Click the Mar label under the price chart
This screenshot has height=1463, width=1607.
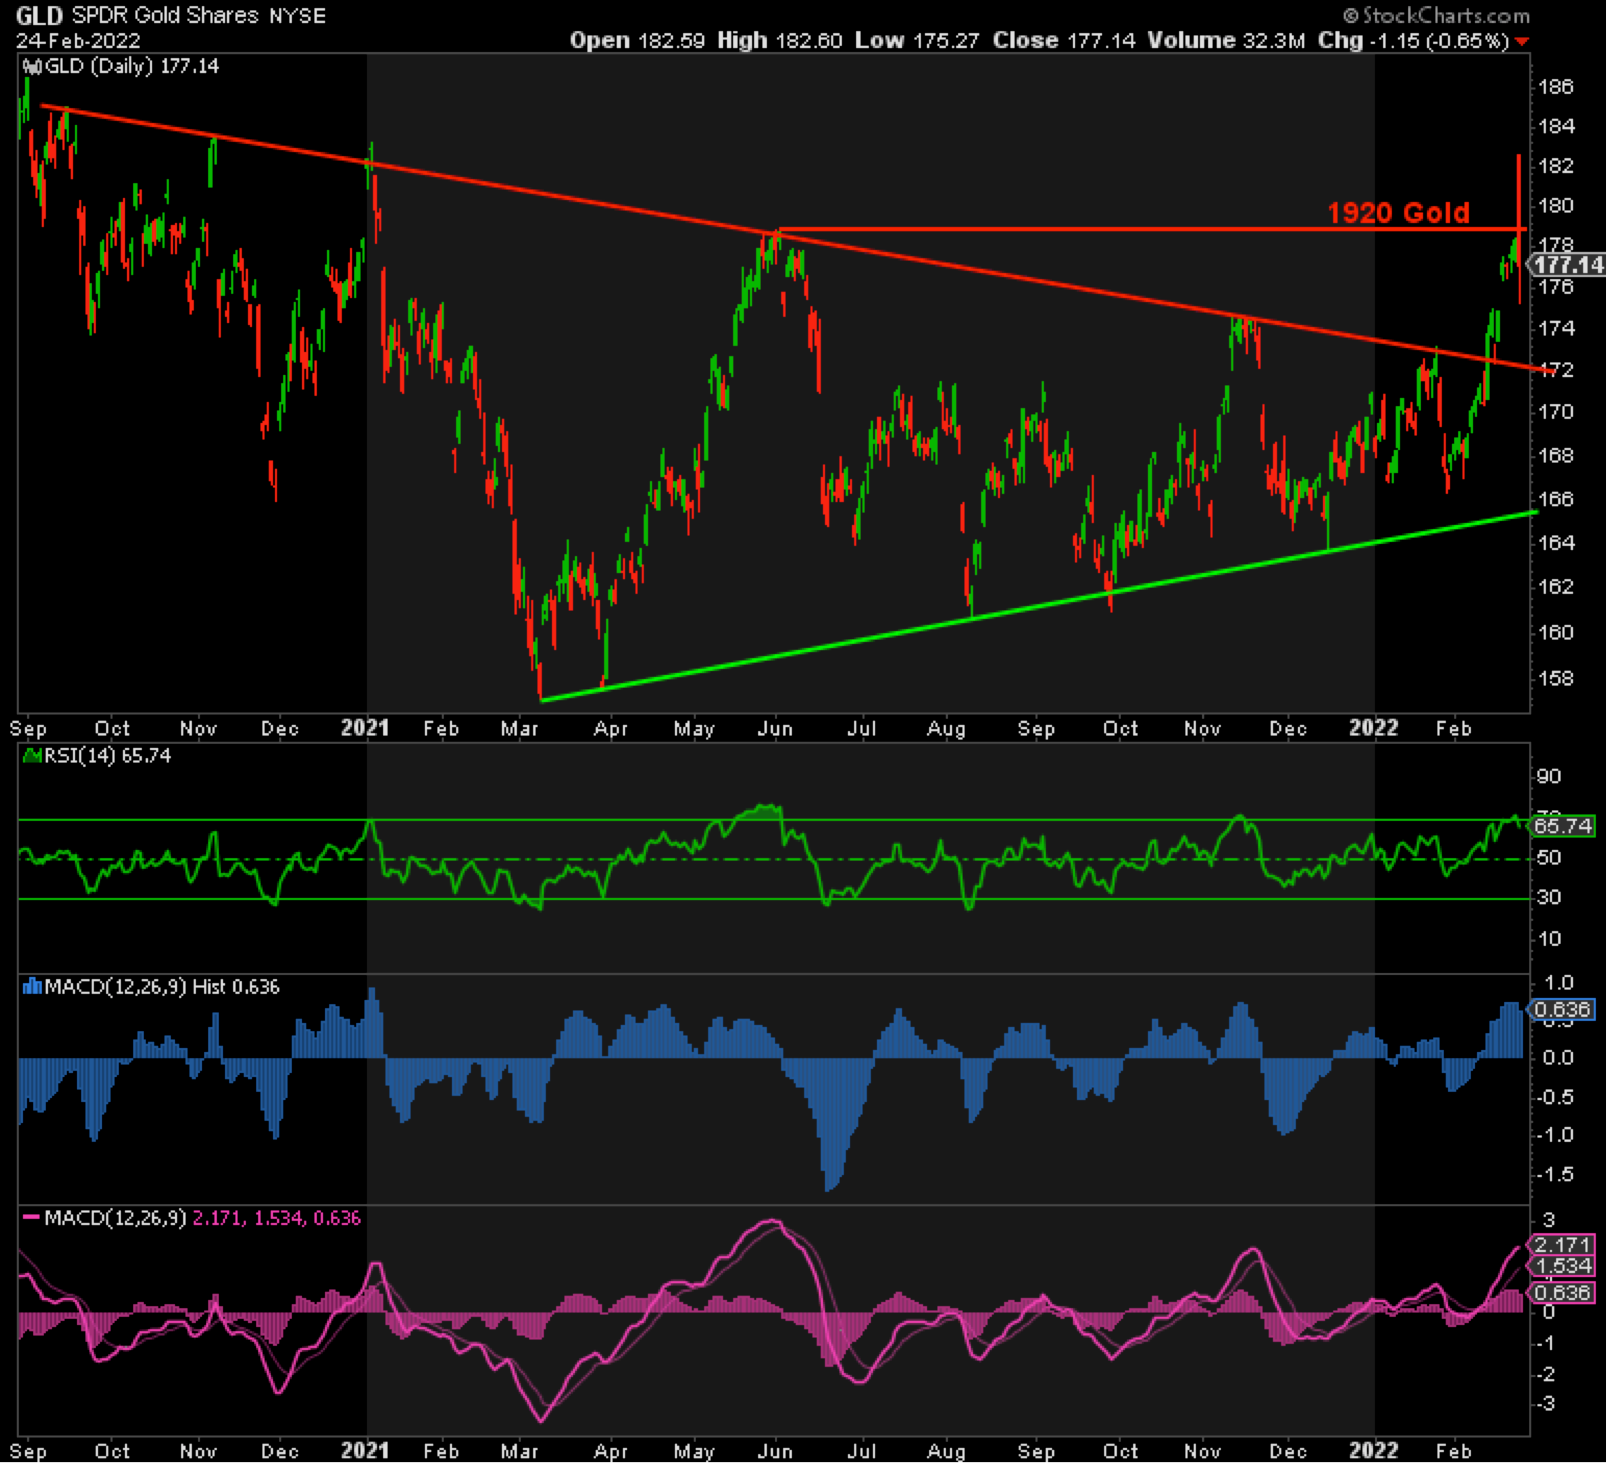pos(519,728)
